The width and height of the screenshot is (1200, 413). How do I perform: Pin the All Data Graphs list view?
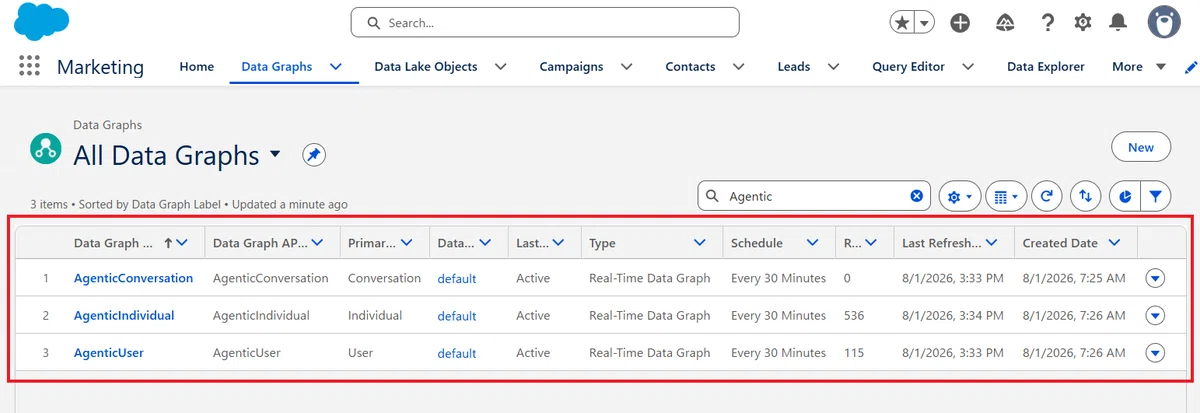click(x=314, y=155)
